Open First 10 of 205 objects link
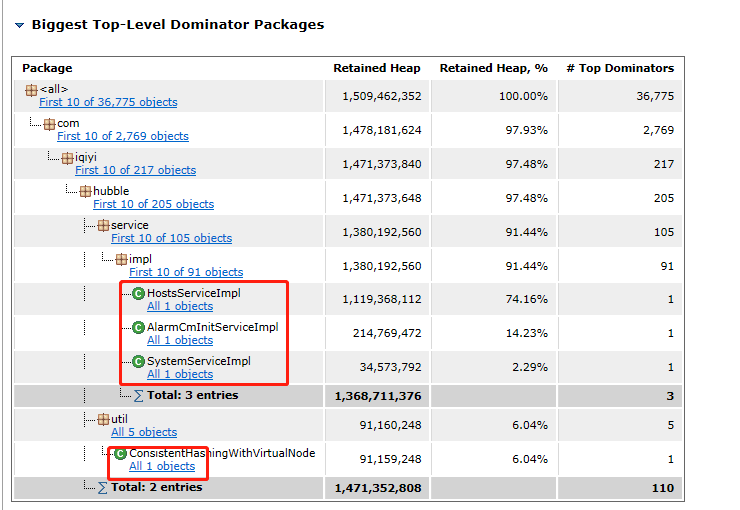The image size is (740, 510). pyautogui.click(x=153, y=204)
